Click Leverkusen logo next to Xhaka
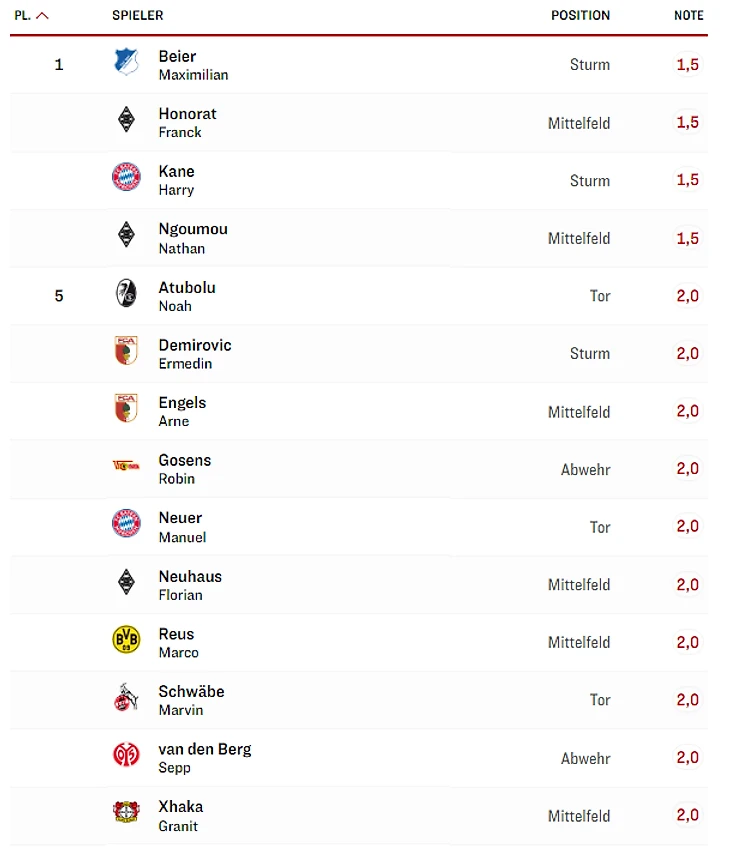This screenshot has height=849, width=730. pyautogui.click(x=126, y=814)
